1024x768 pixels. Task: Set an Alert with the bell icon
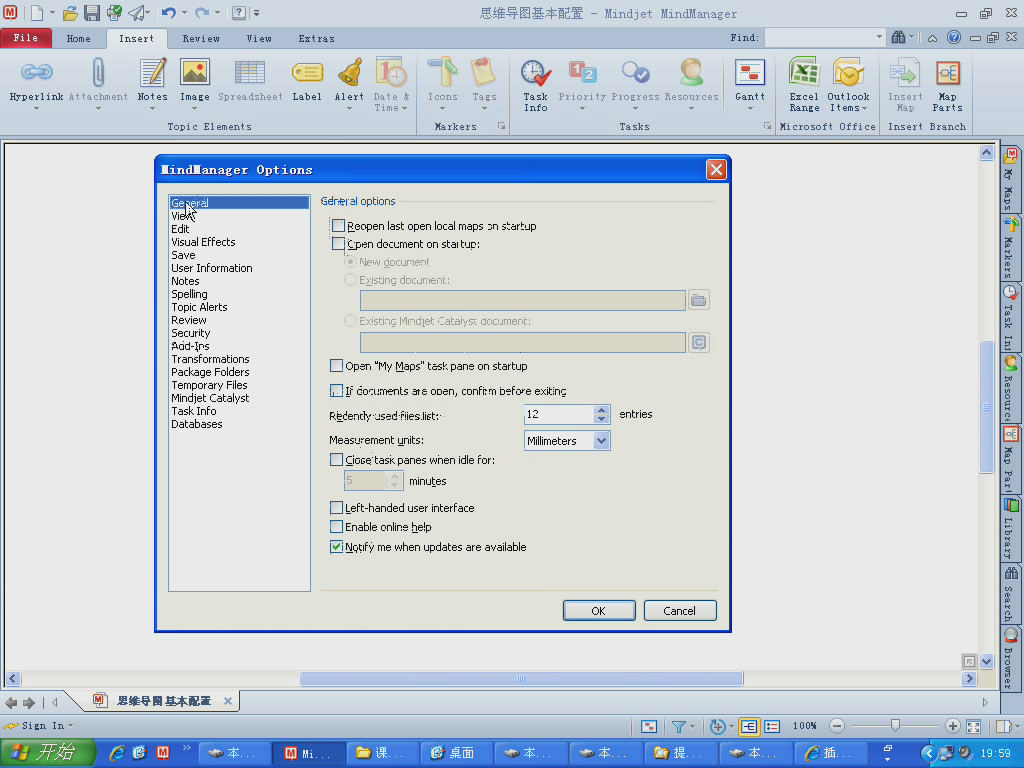click(x=349, y=80)
